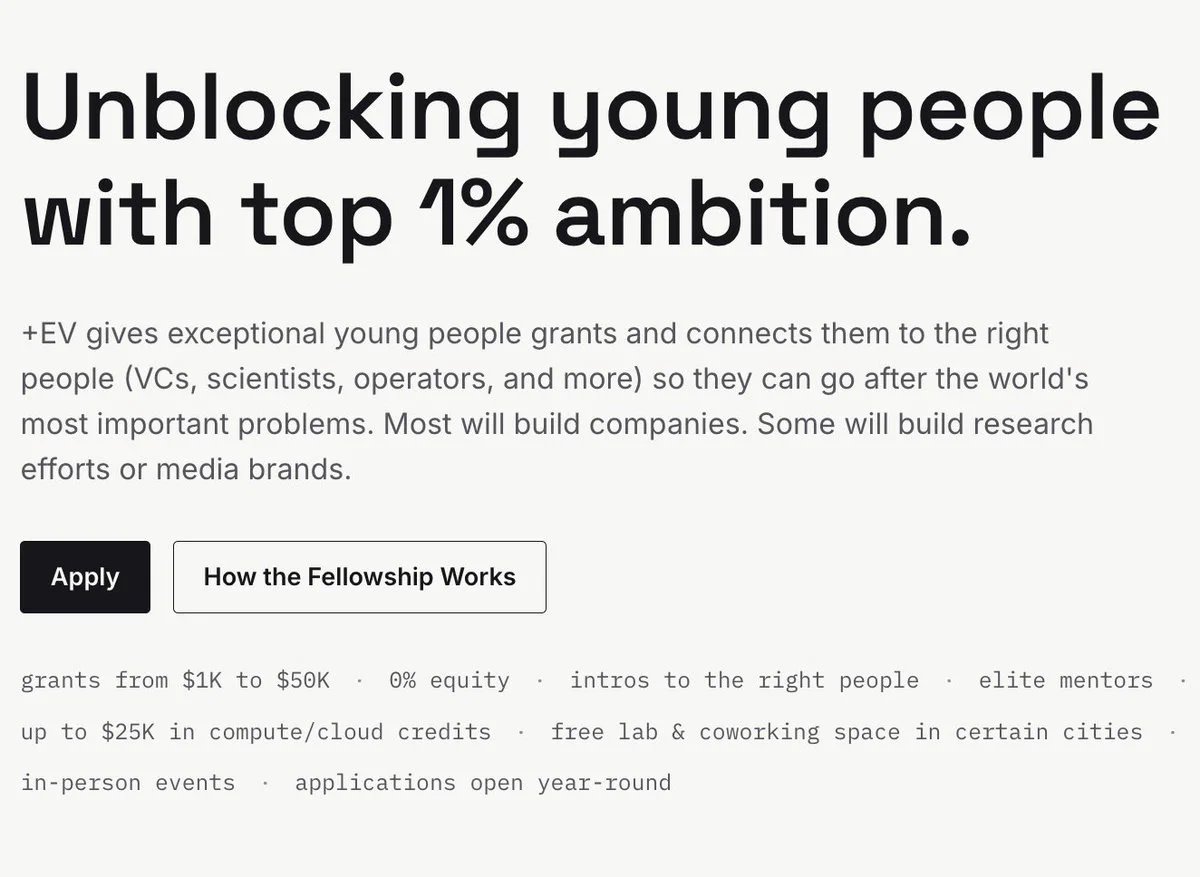The image size is (1200, 877).
Task: Click "Some will build research" sentence text
Action: (925, 424)
